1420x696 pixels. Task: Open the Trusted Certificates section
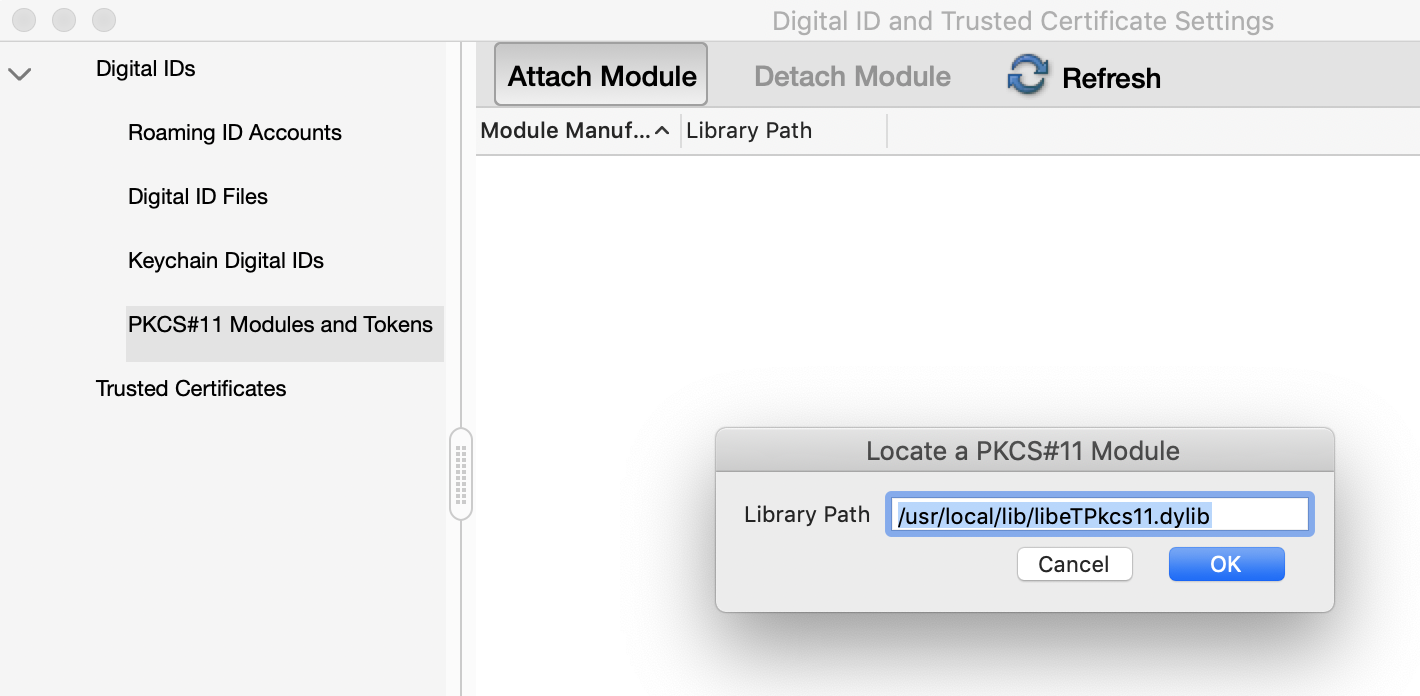pyautogui.click(x=191, y=388)
